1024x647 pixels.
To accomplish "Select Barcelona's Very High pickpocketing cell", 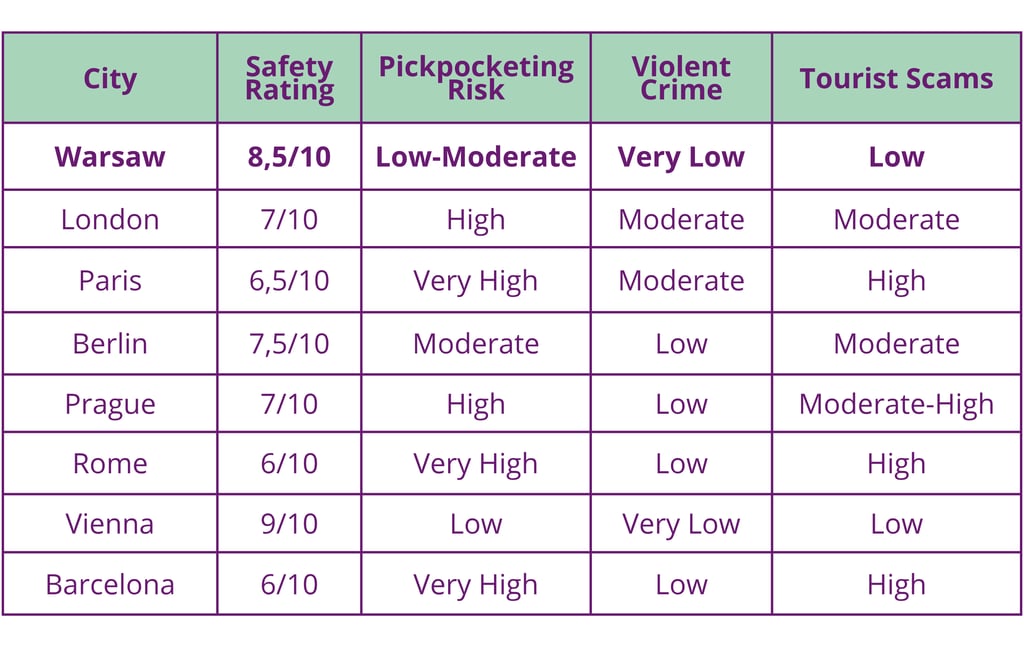I will (476, 584).
